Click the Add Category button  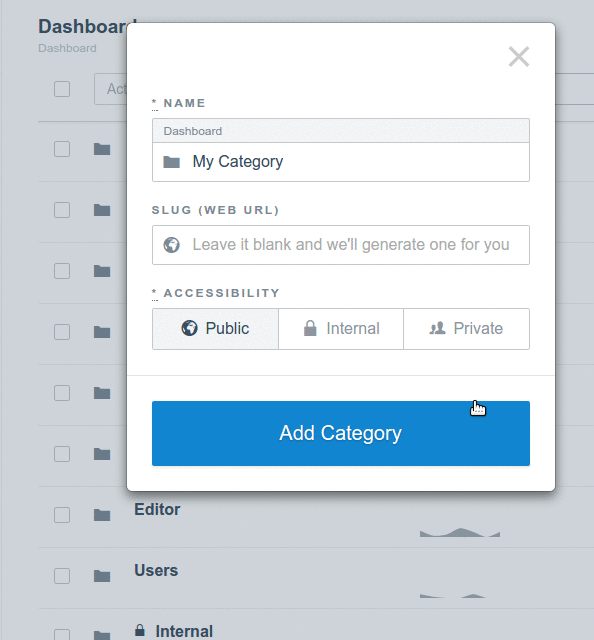click(x=341, y=433)
